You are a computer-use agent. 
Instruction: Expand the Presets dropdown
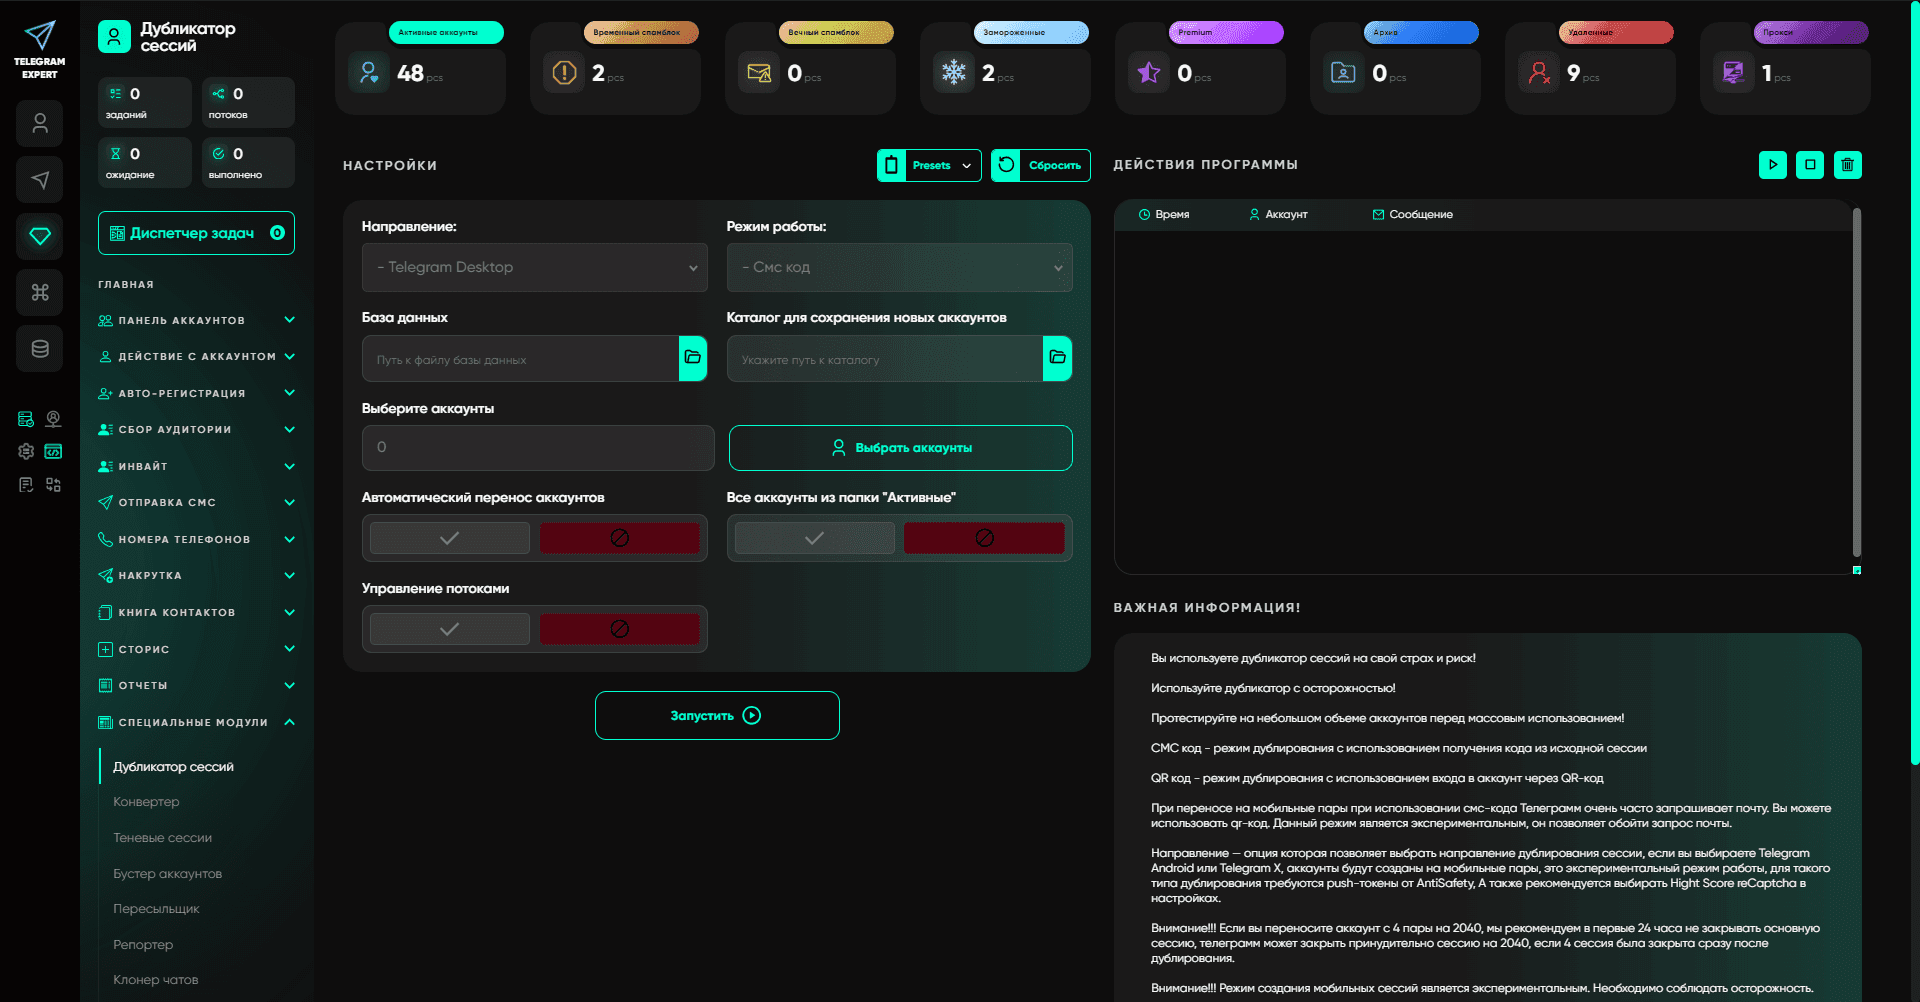click(942, 166)
